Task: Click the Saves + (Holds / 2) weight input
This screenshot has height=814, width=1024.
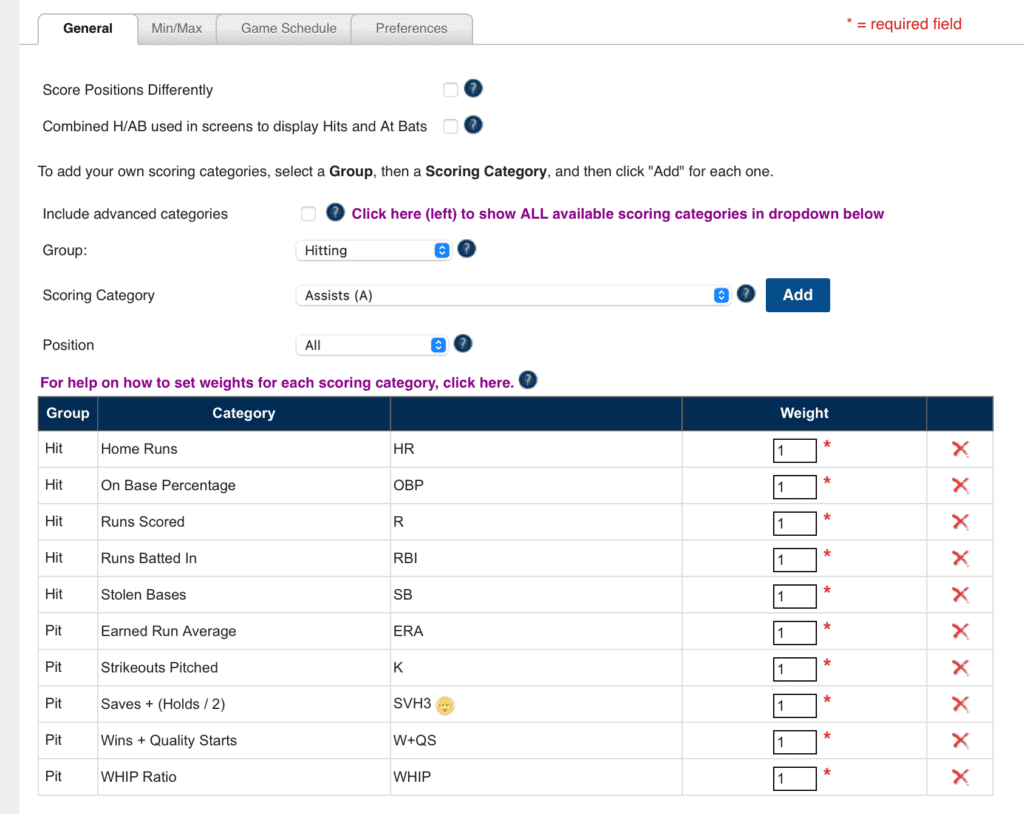Action: point(794,706)
